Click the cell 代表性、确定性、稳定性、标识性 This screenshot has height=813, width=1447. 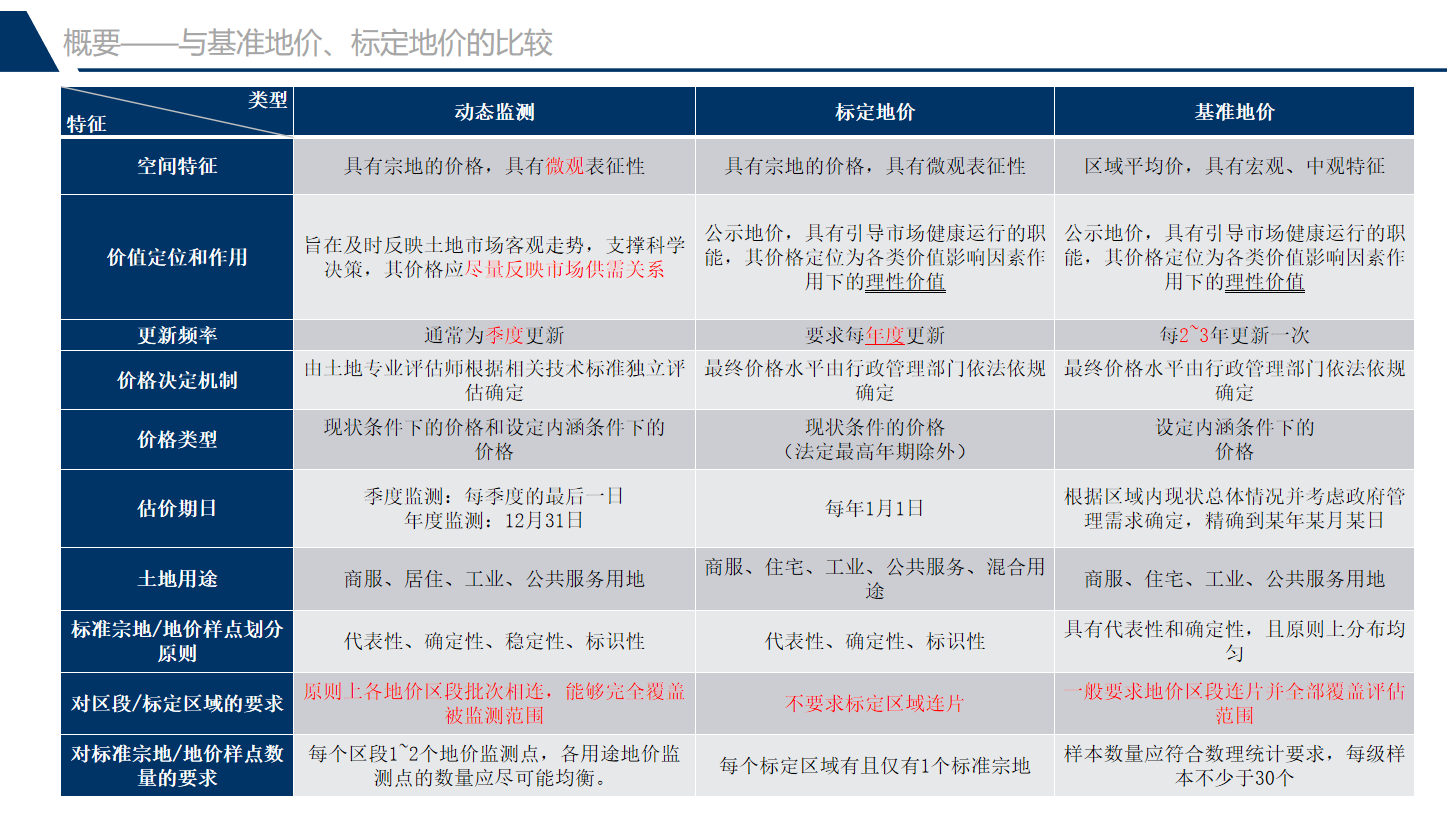click(x=494, y=641)
